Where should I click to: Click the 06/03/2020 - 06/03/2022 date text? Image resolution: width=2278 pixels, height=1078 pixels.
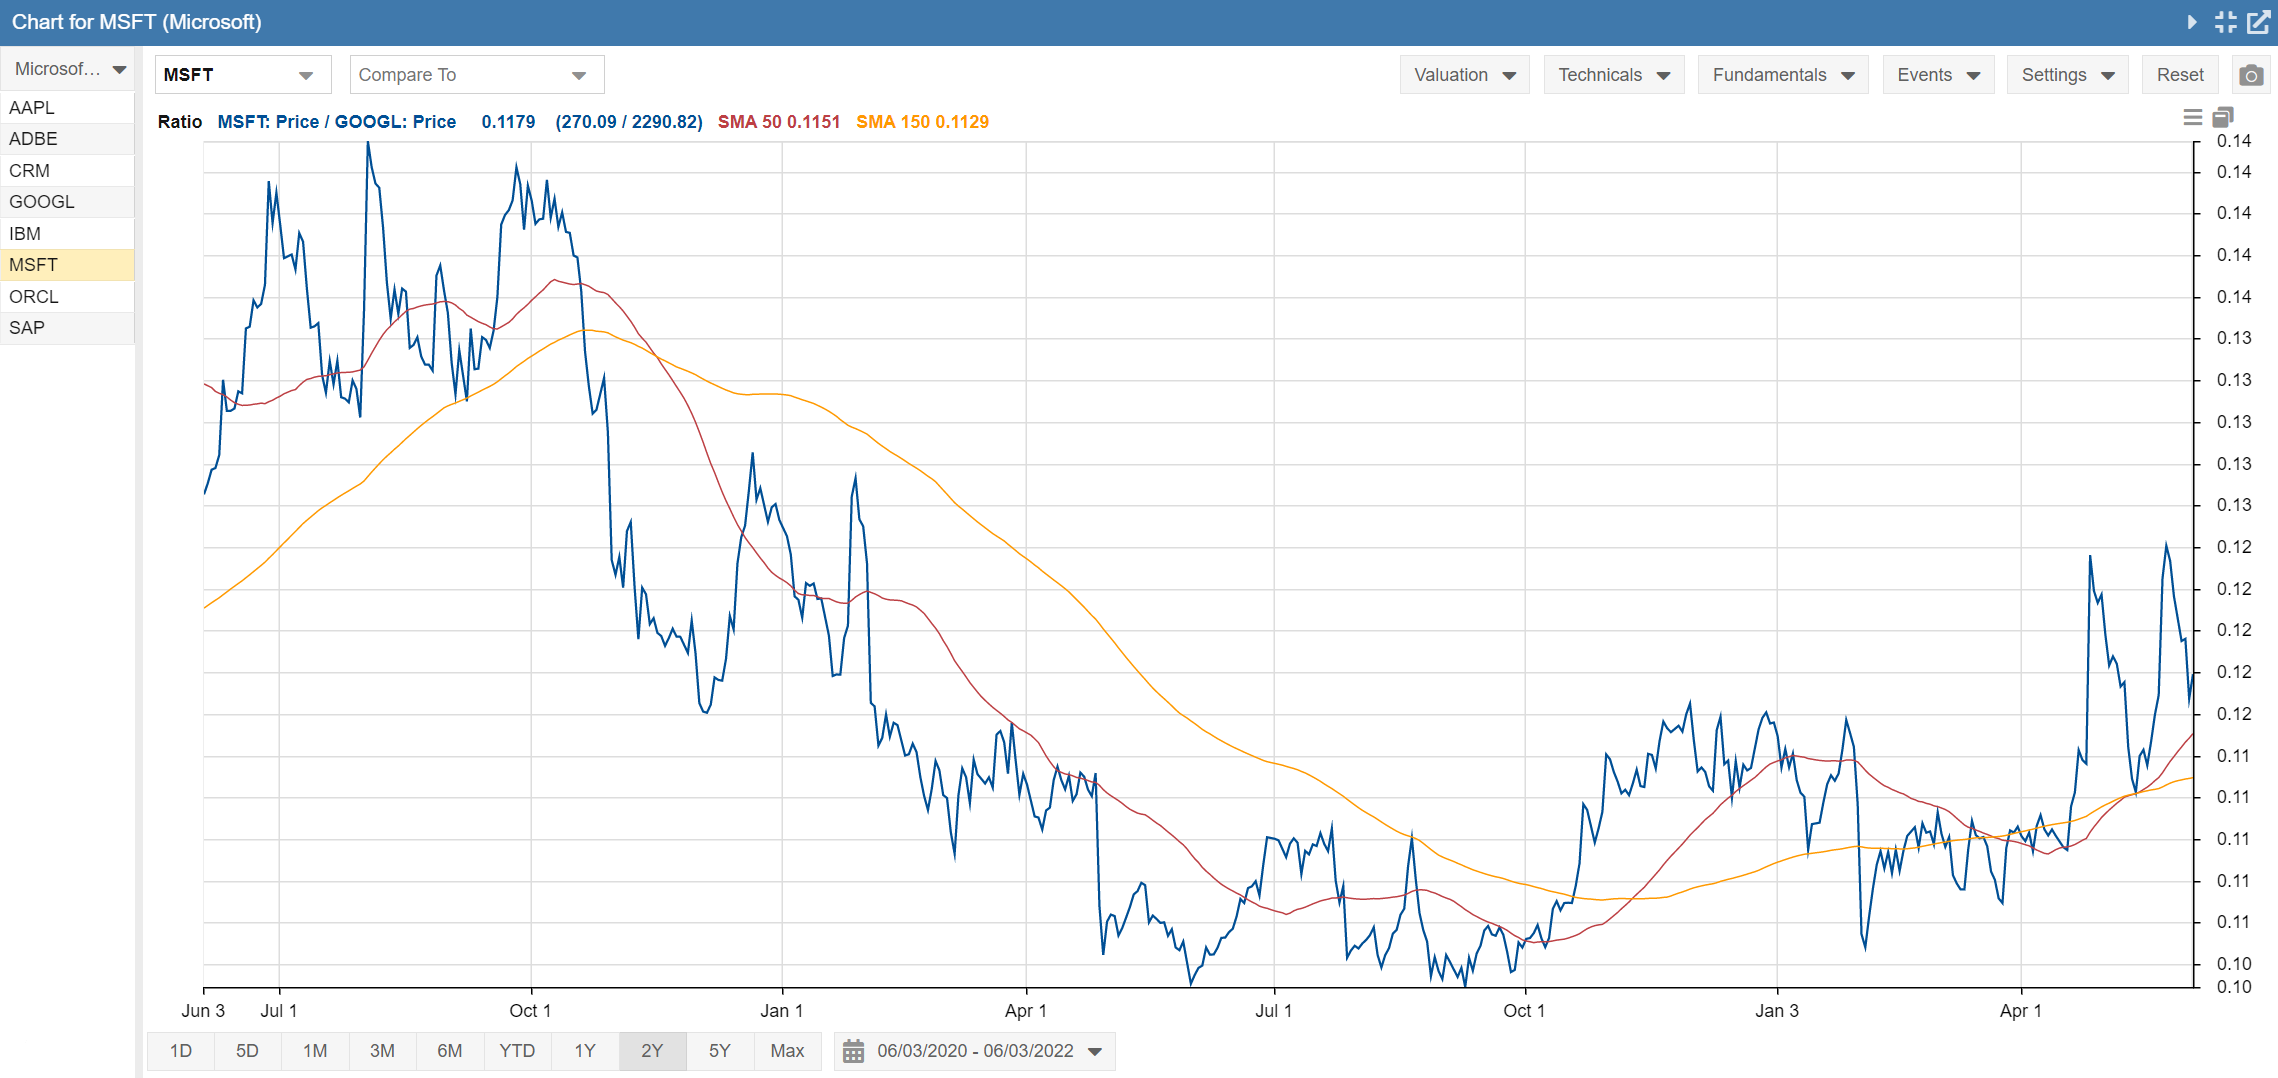(x=975, y=1051)
